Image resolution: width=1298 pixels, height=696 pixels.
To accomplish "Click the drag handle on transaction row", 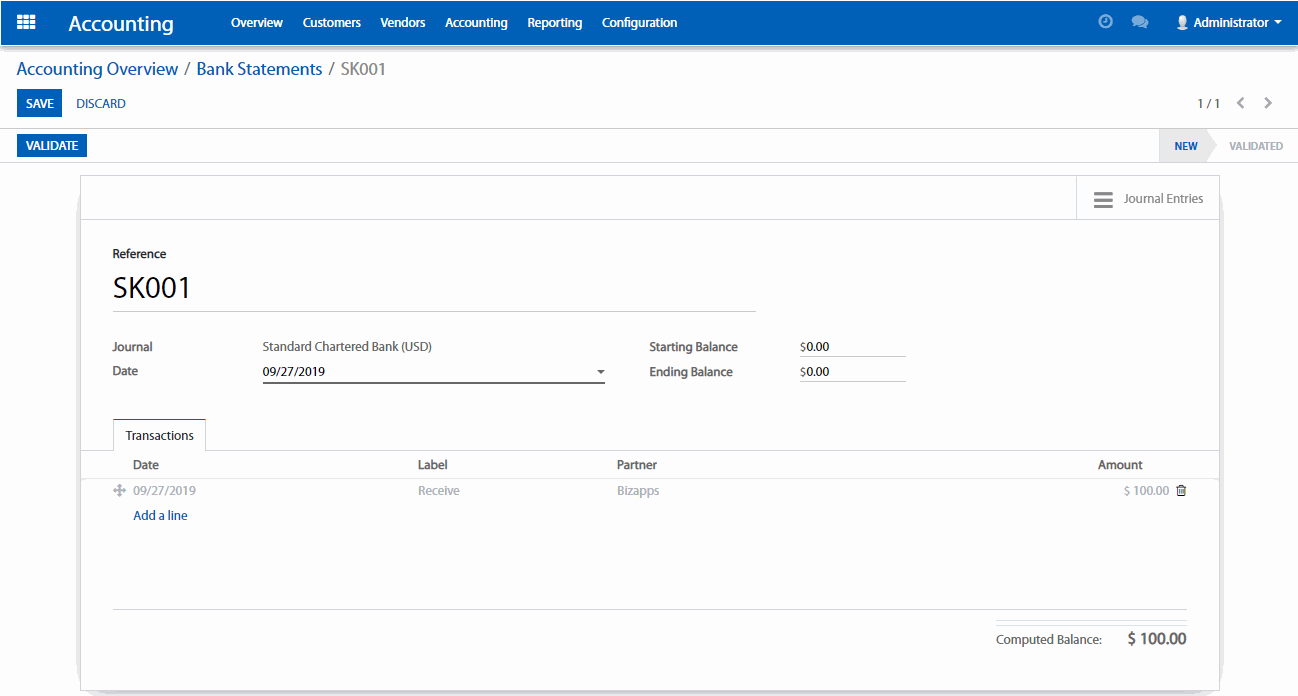I will 120,491.
